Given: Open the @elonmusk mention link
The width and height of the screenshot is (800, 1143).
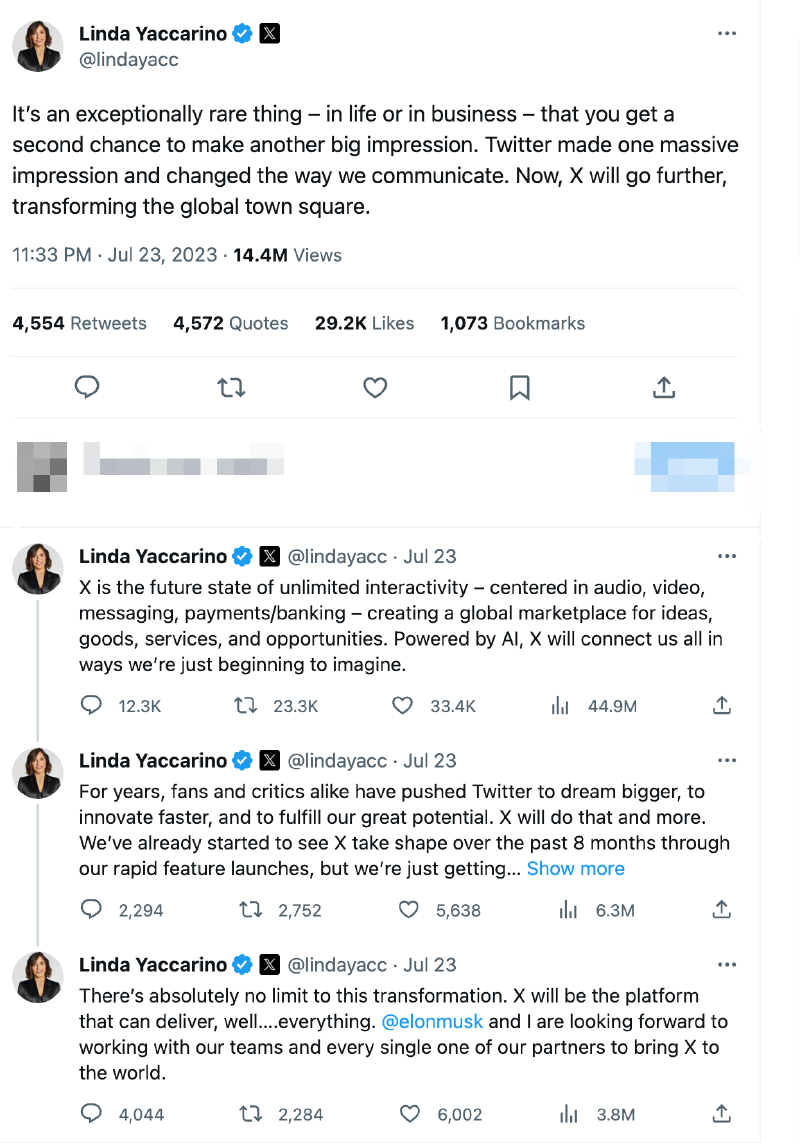Looking at the screenshot, I should point(433,1022).
